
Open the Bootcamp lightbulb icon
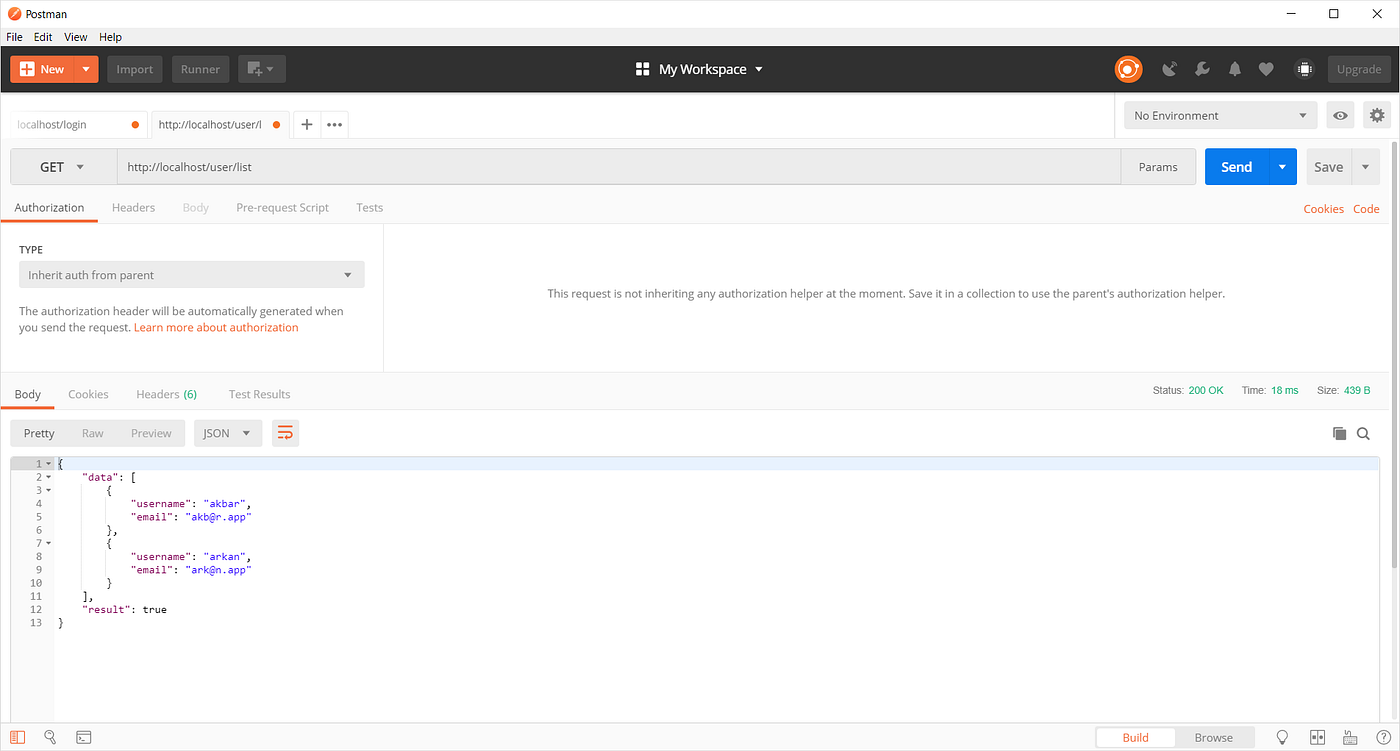1282,737
